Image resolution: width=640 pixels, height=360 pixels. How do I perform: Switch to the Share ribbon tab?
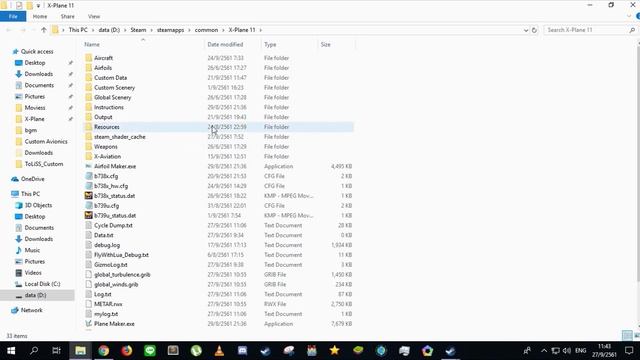tap(67, 16)
